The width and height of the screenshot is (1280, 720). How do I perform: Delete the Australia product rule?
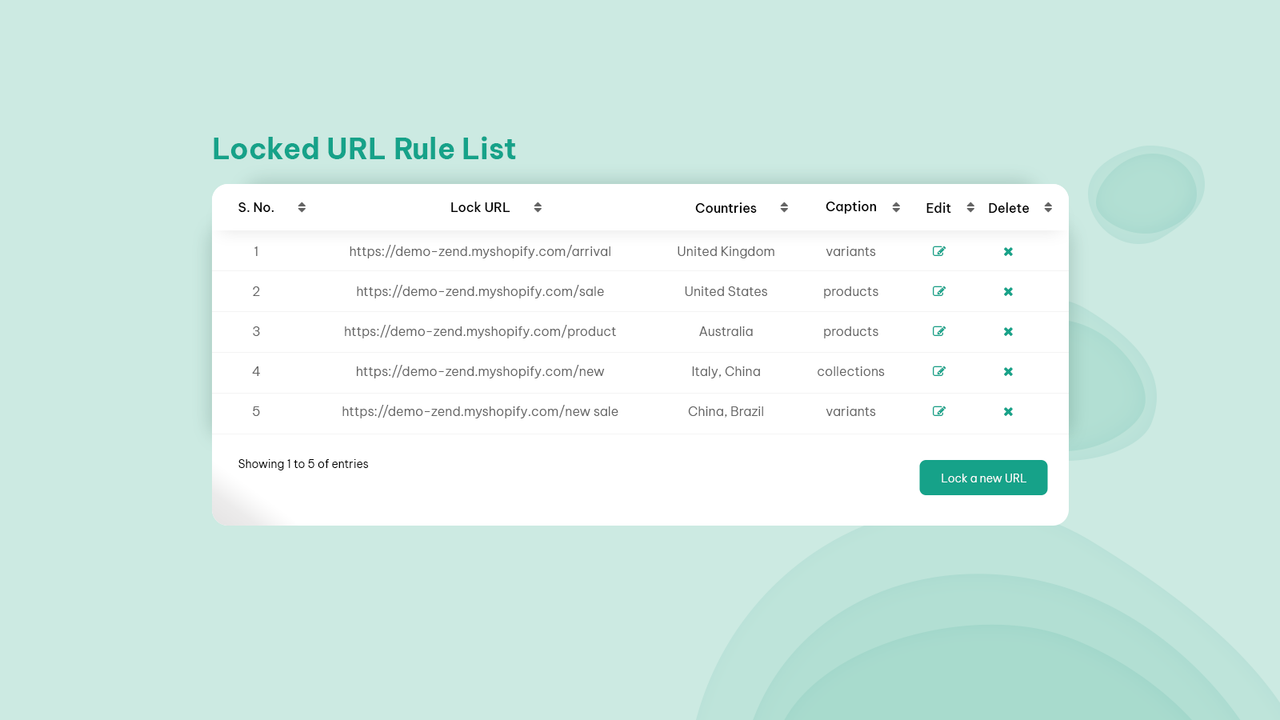click(x=1008, y=331)
